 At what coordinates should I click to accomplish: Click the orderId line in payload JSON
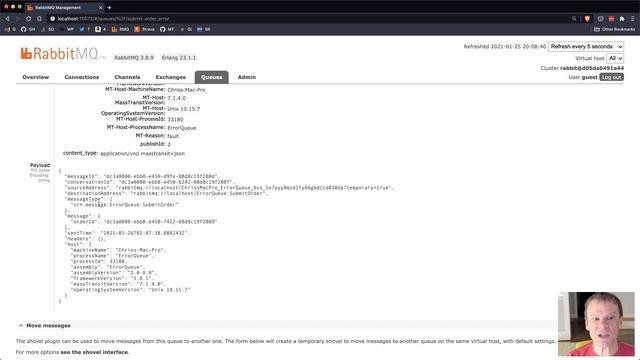144,222
